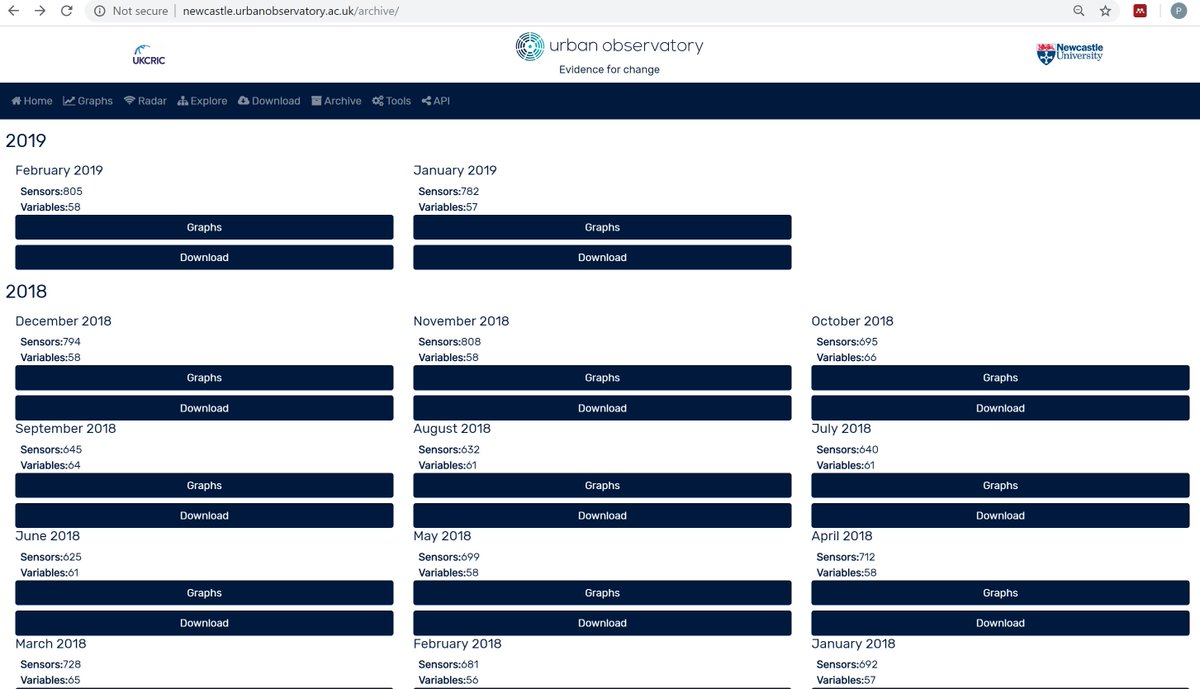The image size is (1200, 689).
Task: Click the zoom magnifier icon in address bar
Action: 1079,11
